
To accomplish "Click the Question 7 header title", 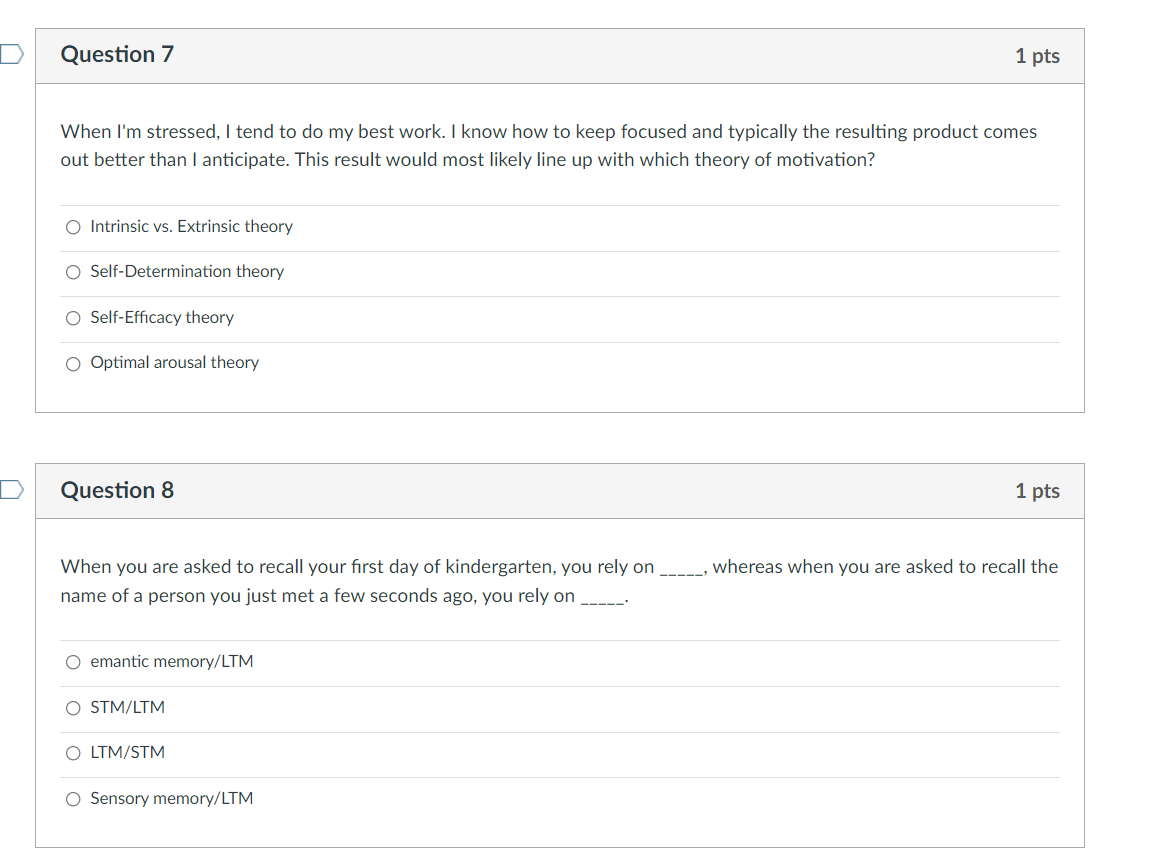I will pyautogui.click(x=117, y=54).
